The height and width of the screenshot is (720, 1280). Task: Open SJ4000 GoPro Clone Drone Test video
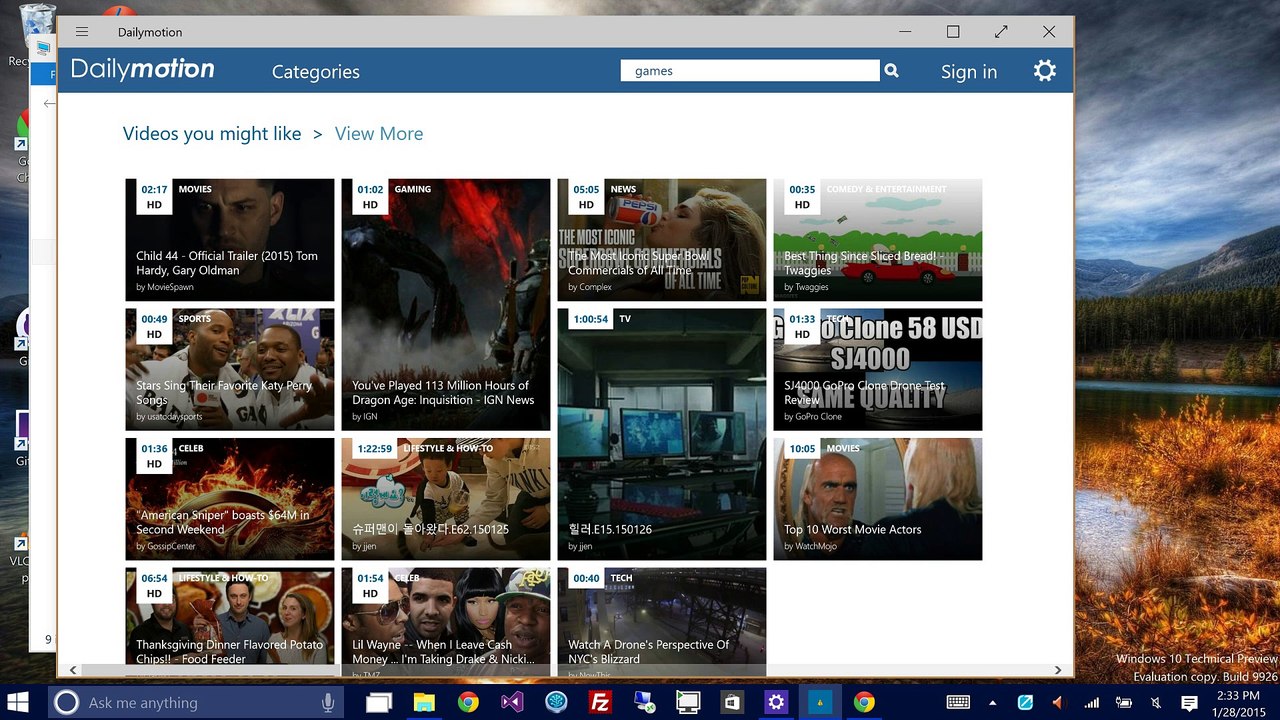[878, 370]
